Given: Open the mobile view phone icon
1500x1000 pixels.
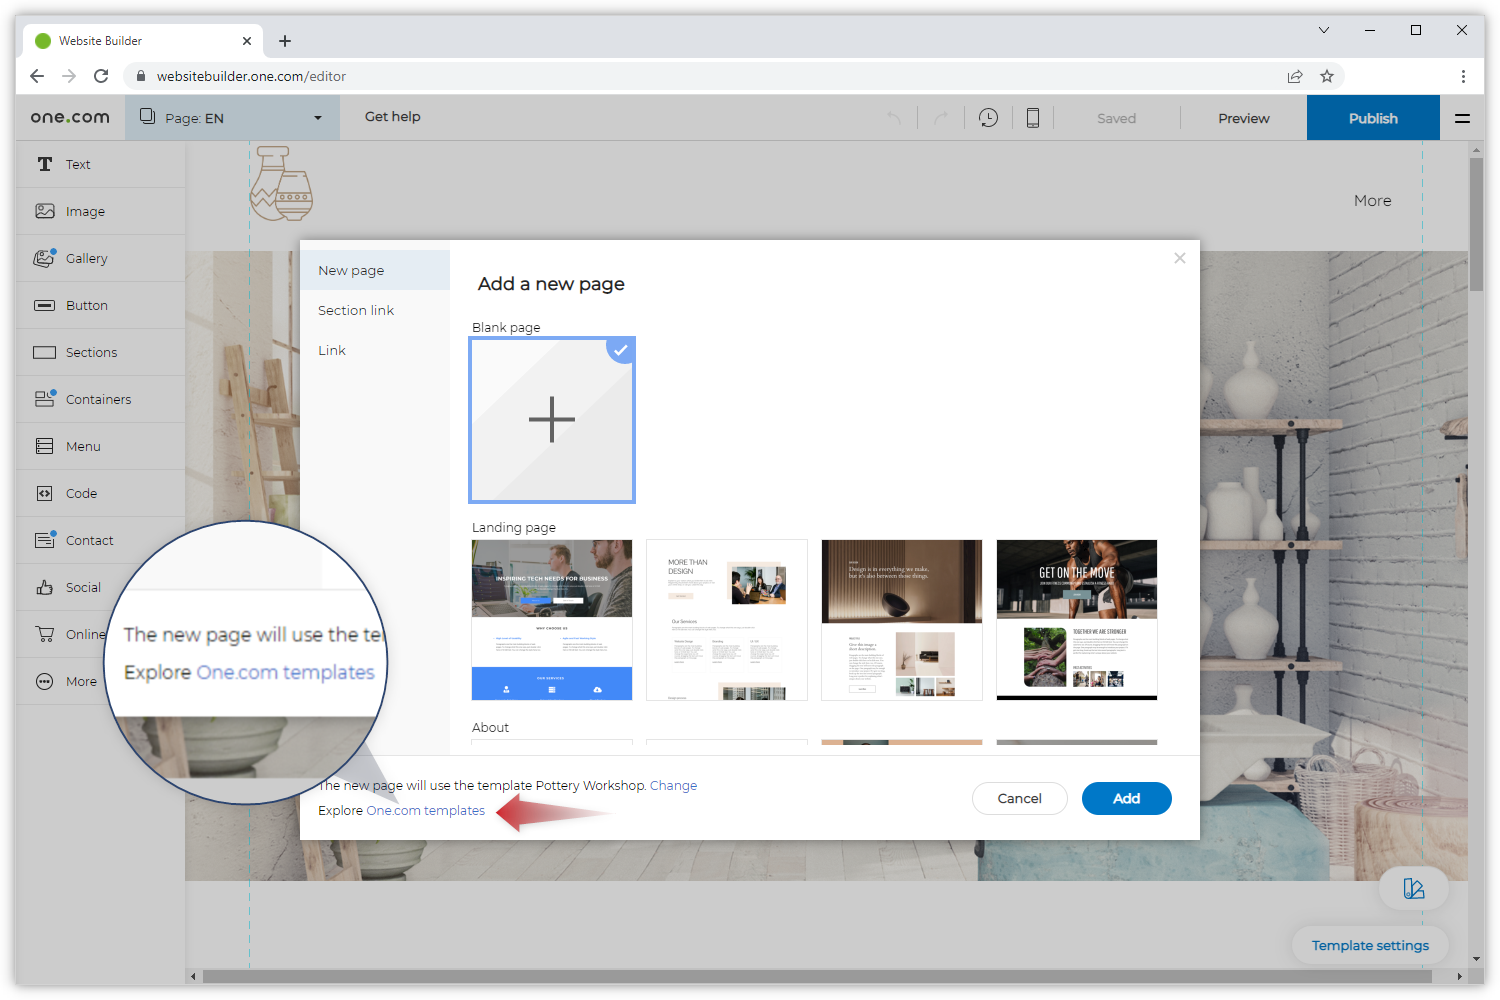Looking at the screenshot, I should 1032,118.
